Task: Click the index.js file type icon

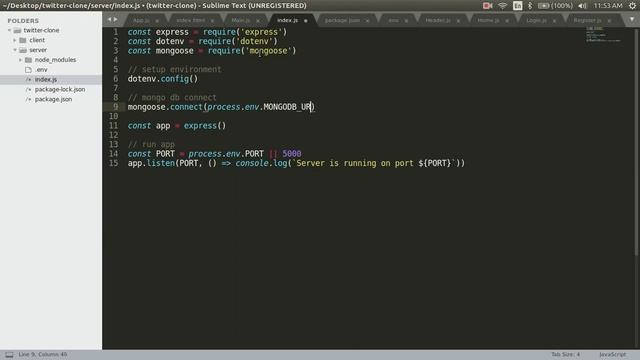Action: coord(28,80)
